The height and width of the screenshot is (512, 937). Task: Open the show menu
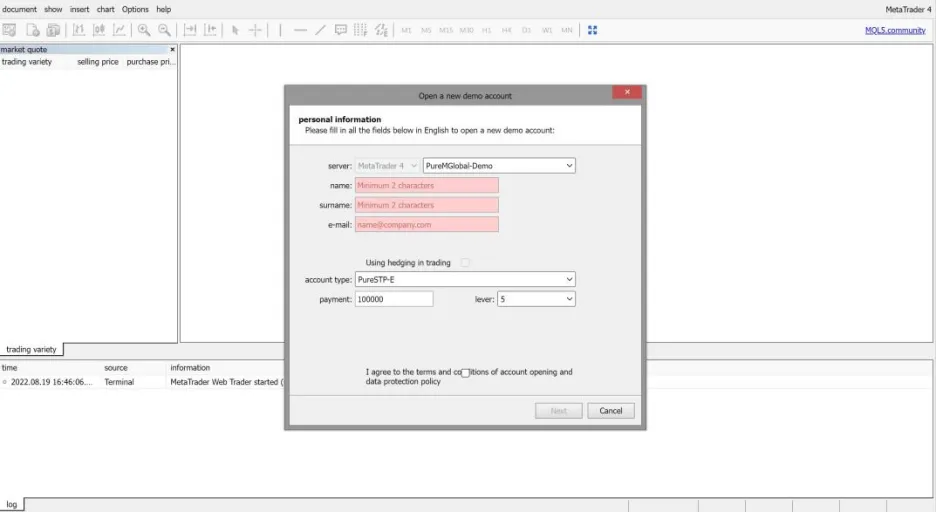tap(53, 9)
